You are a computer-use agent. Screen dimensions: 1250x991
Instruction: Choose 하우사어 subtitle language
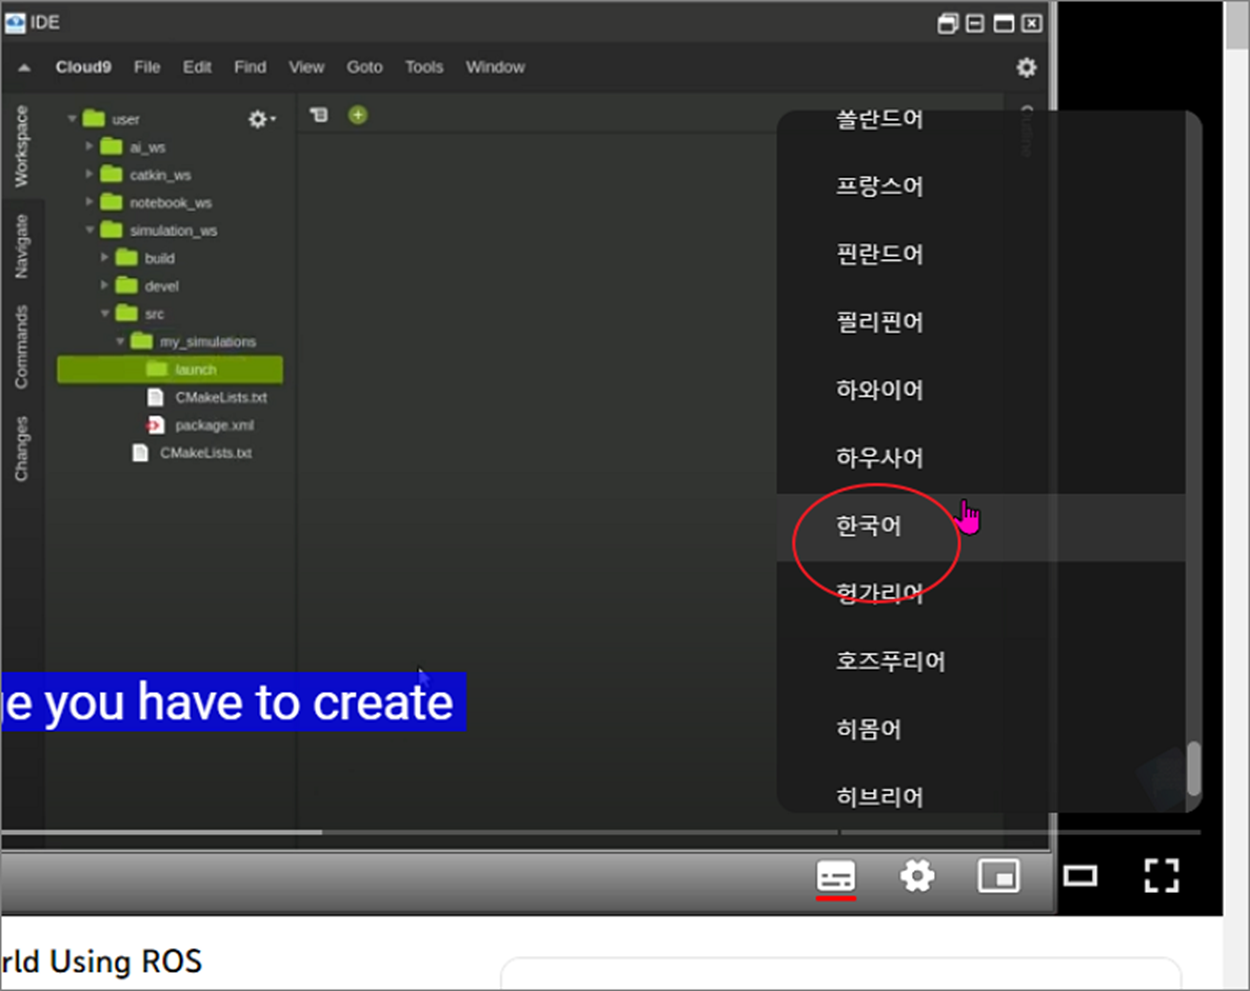(981, 458)
